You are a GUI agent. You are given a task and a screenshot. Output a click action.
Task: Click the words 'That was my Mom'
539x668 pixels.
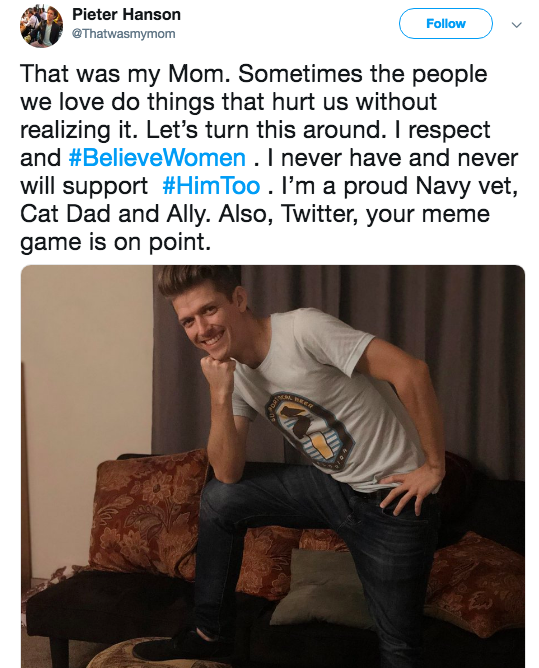tap(121, 74)
